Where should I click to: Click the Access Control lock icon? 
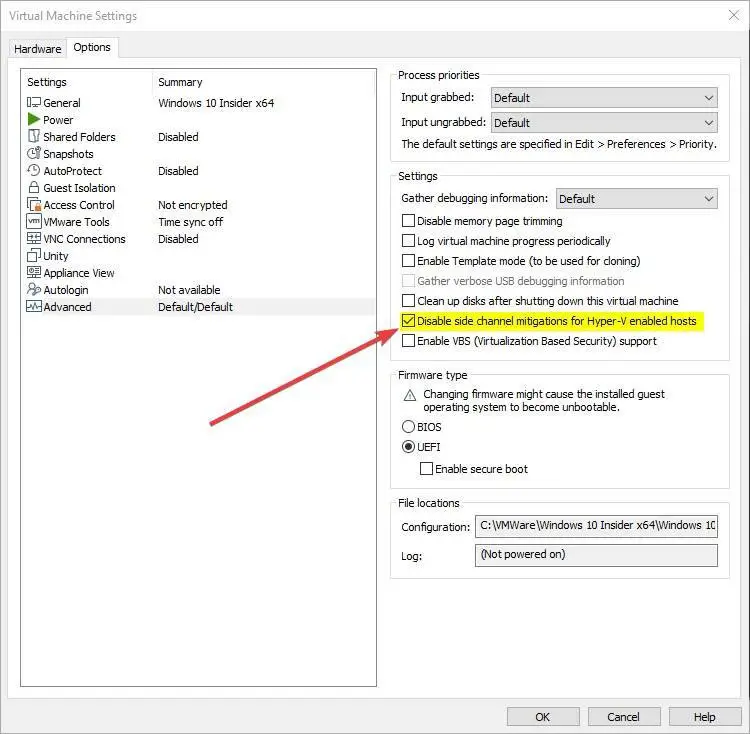33,204
